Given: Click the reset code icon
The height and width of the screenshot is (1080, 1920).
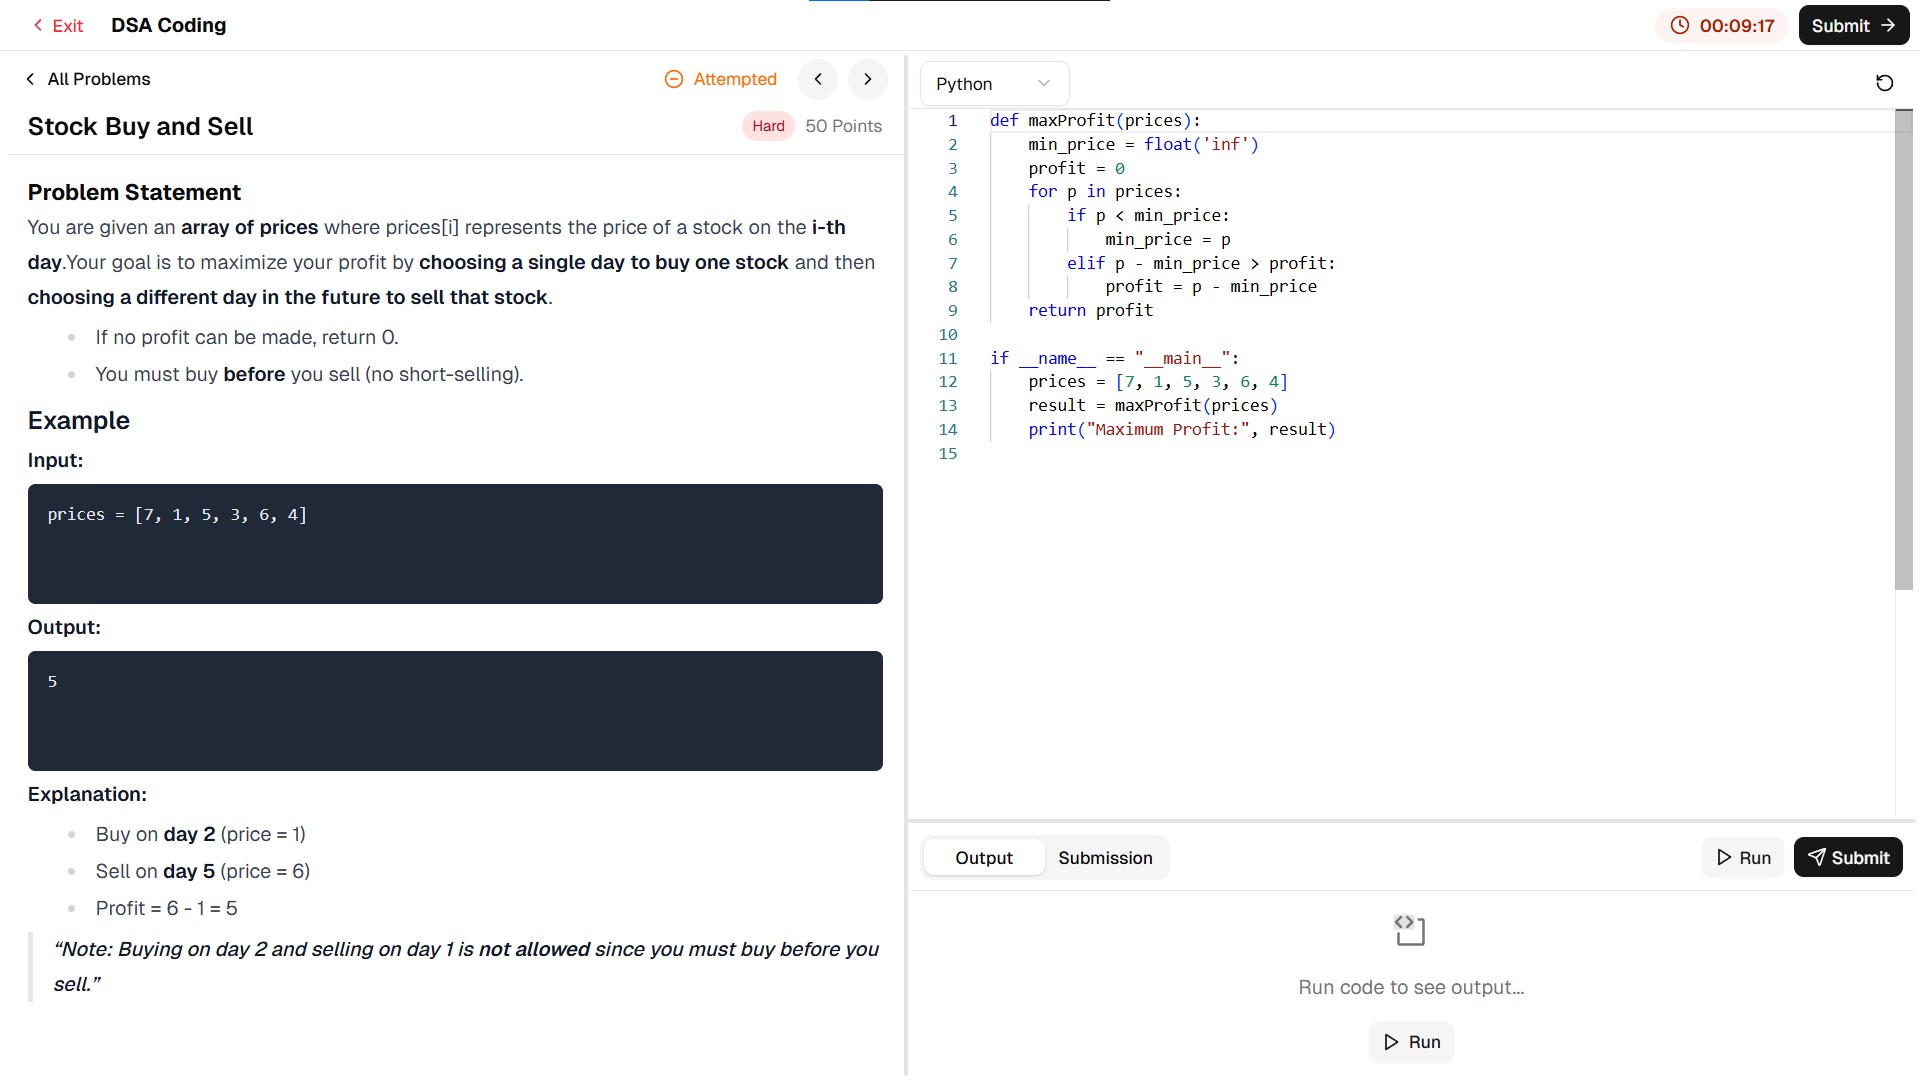Looking at the screenshot, I should [x=1884, y=83].
